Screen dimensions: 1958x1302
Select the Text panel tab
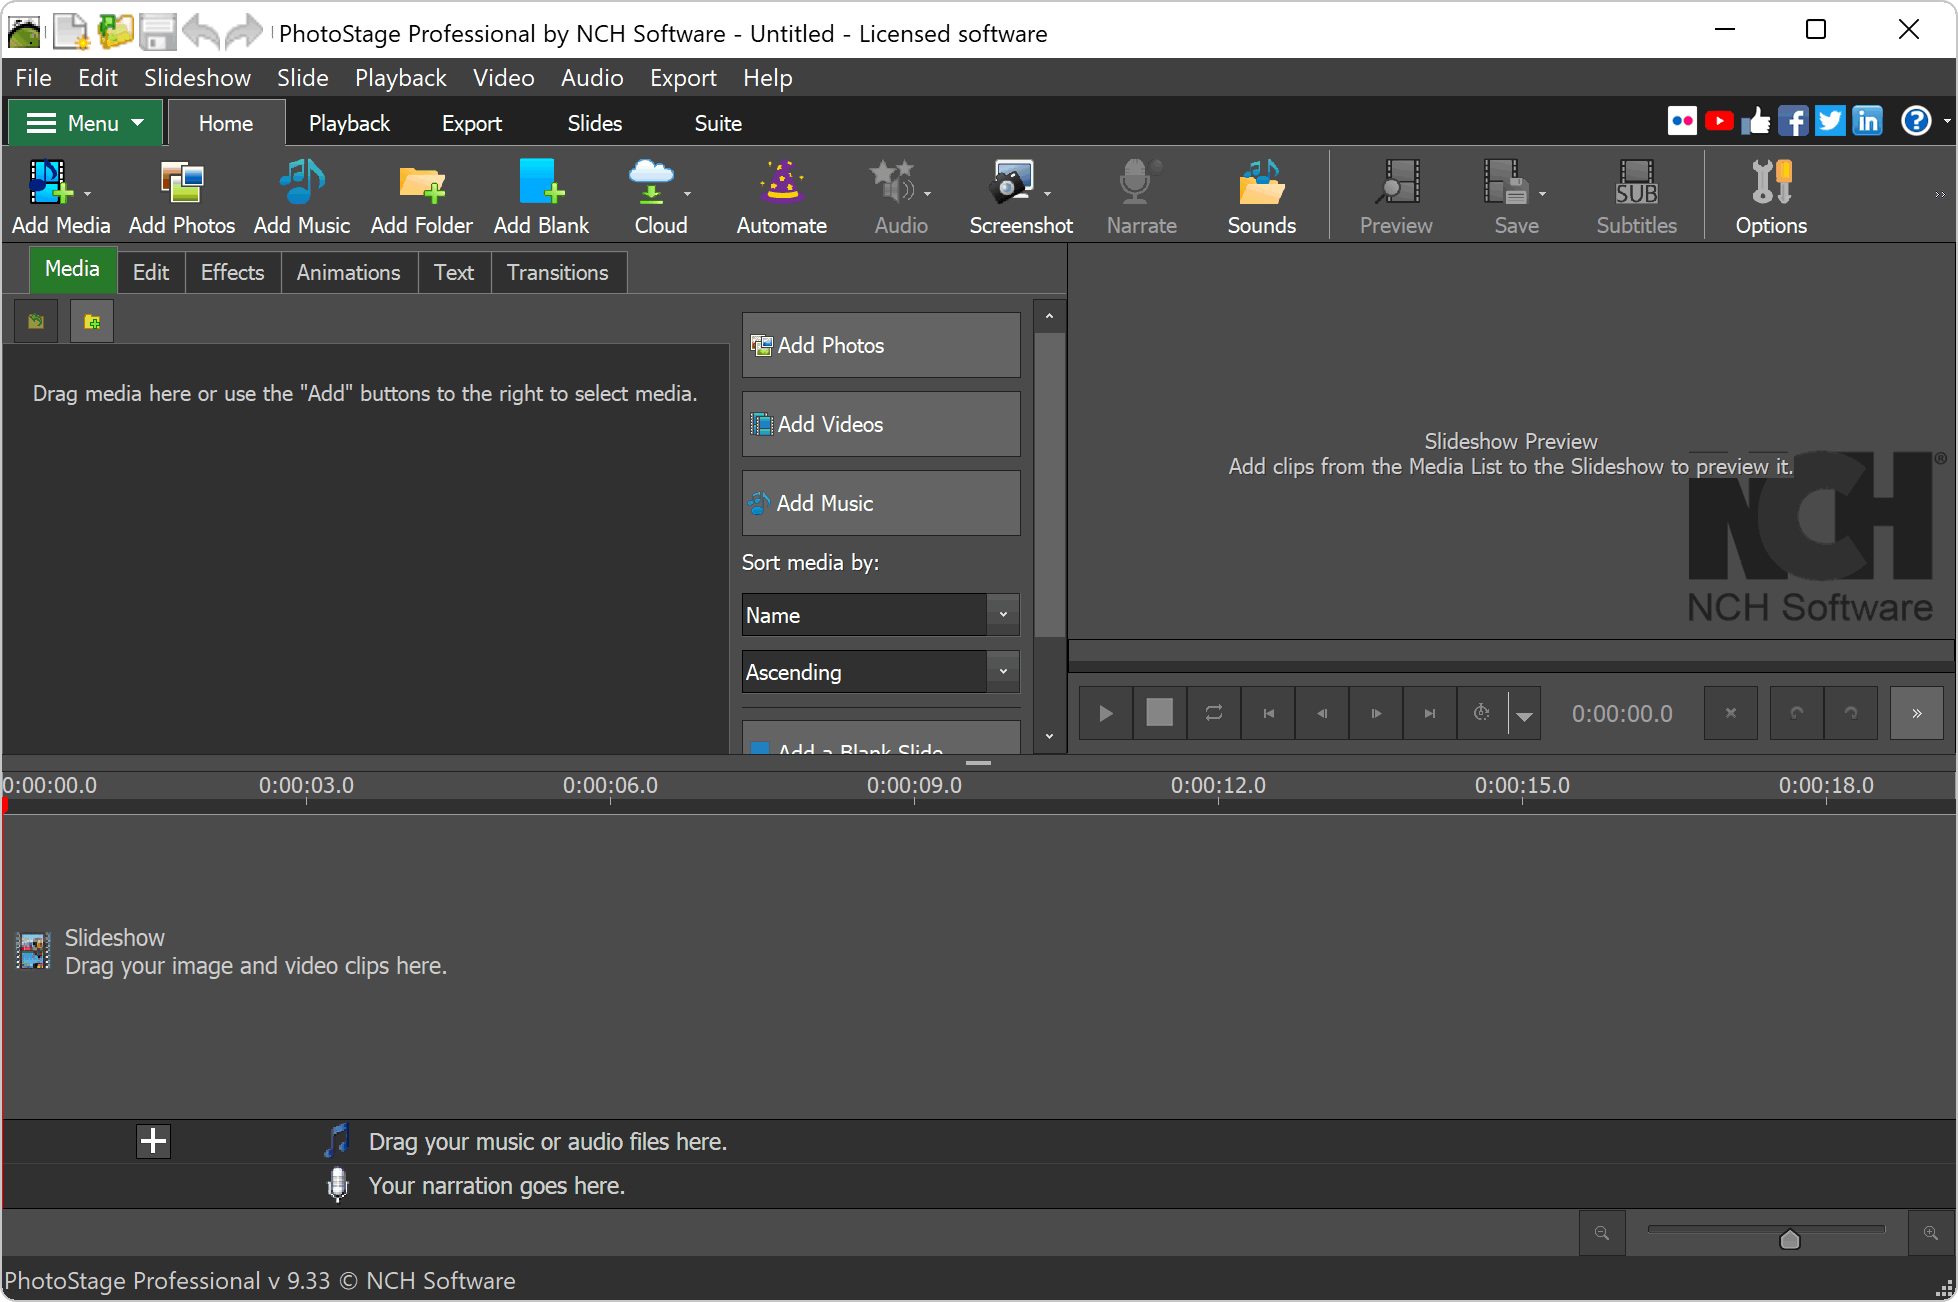click(x=453, y=272)
